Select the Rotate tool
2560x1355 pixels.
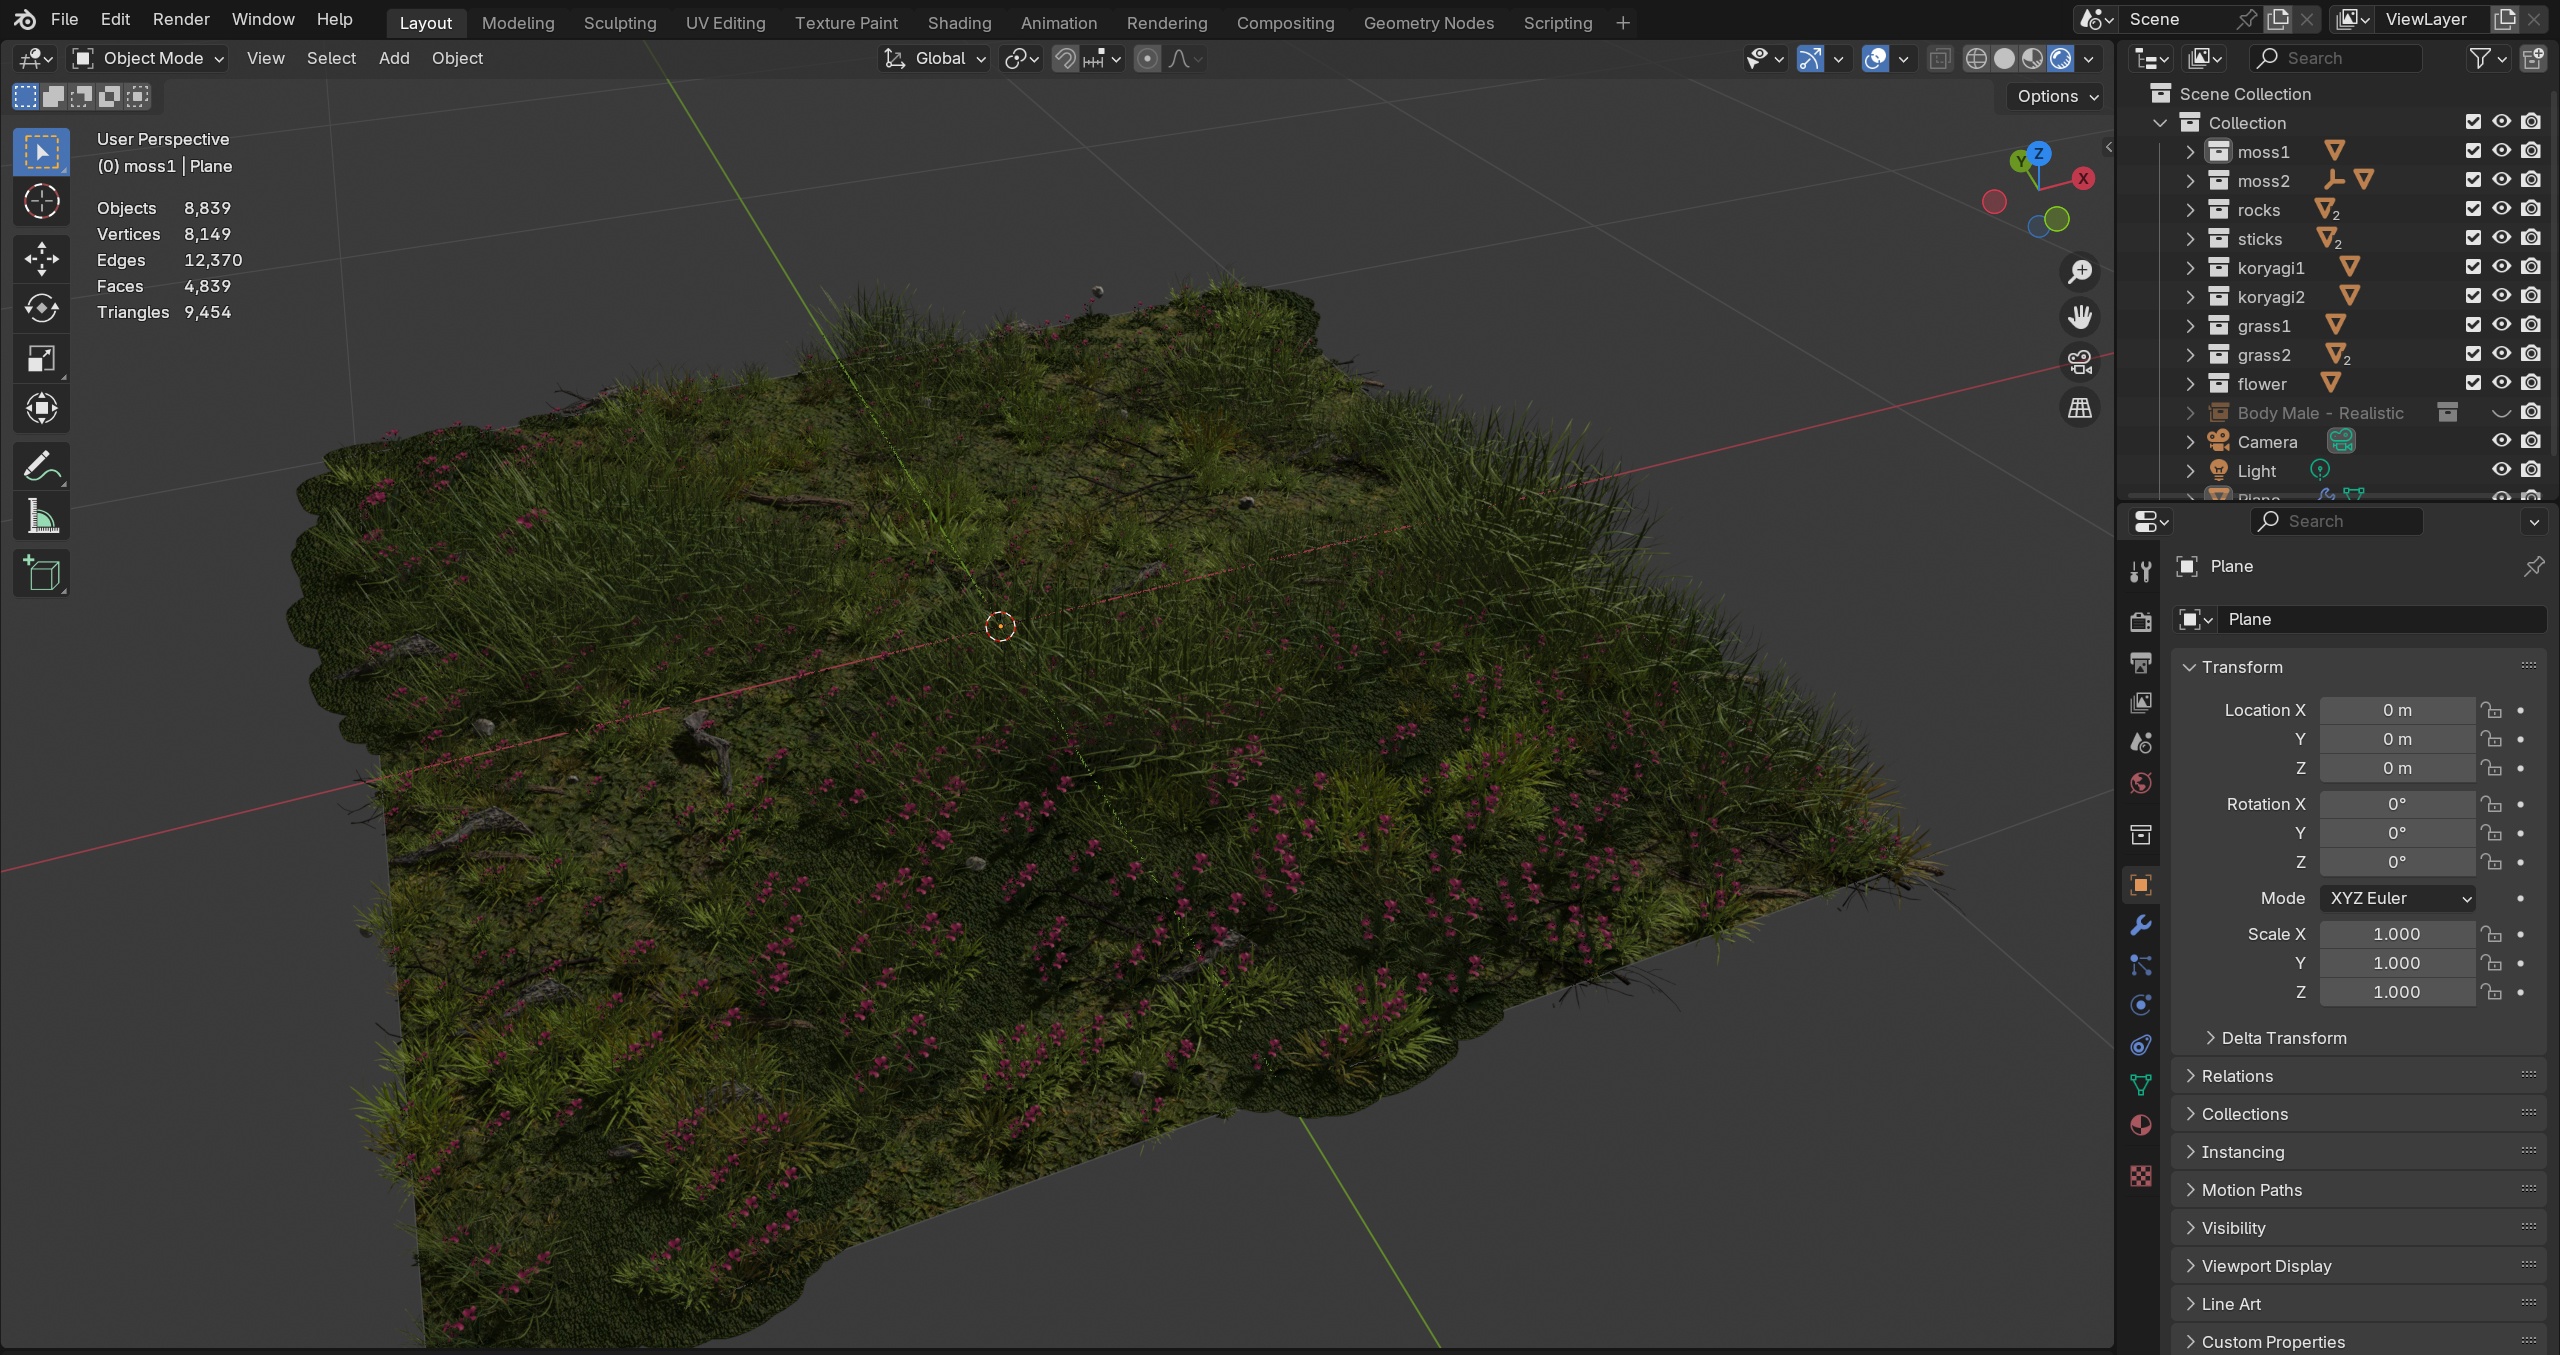point(41,308)
